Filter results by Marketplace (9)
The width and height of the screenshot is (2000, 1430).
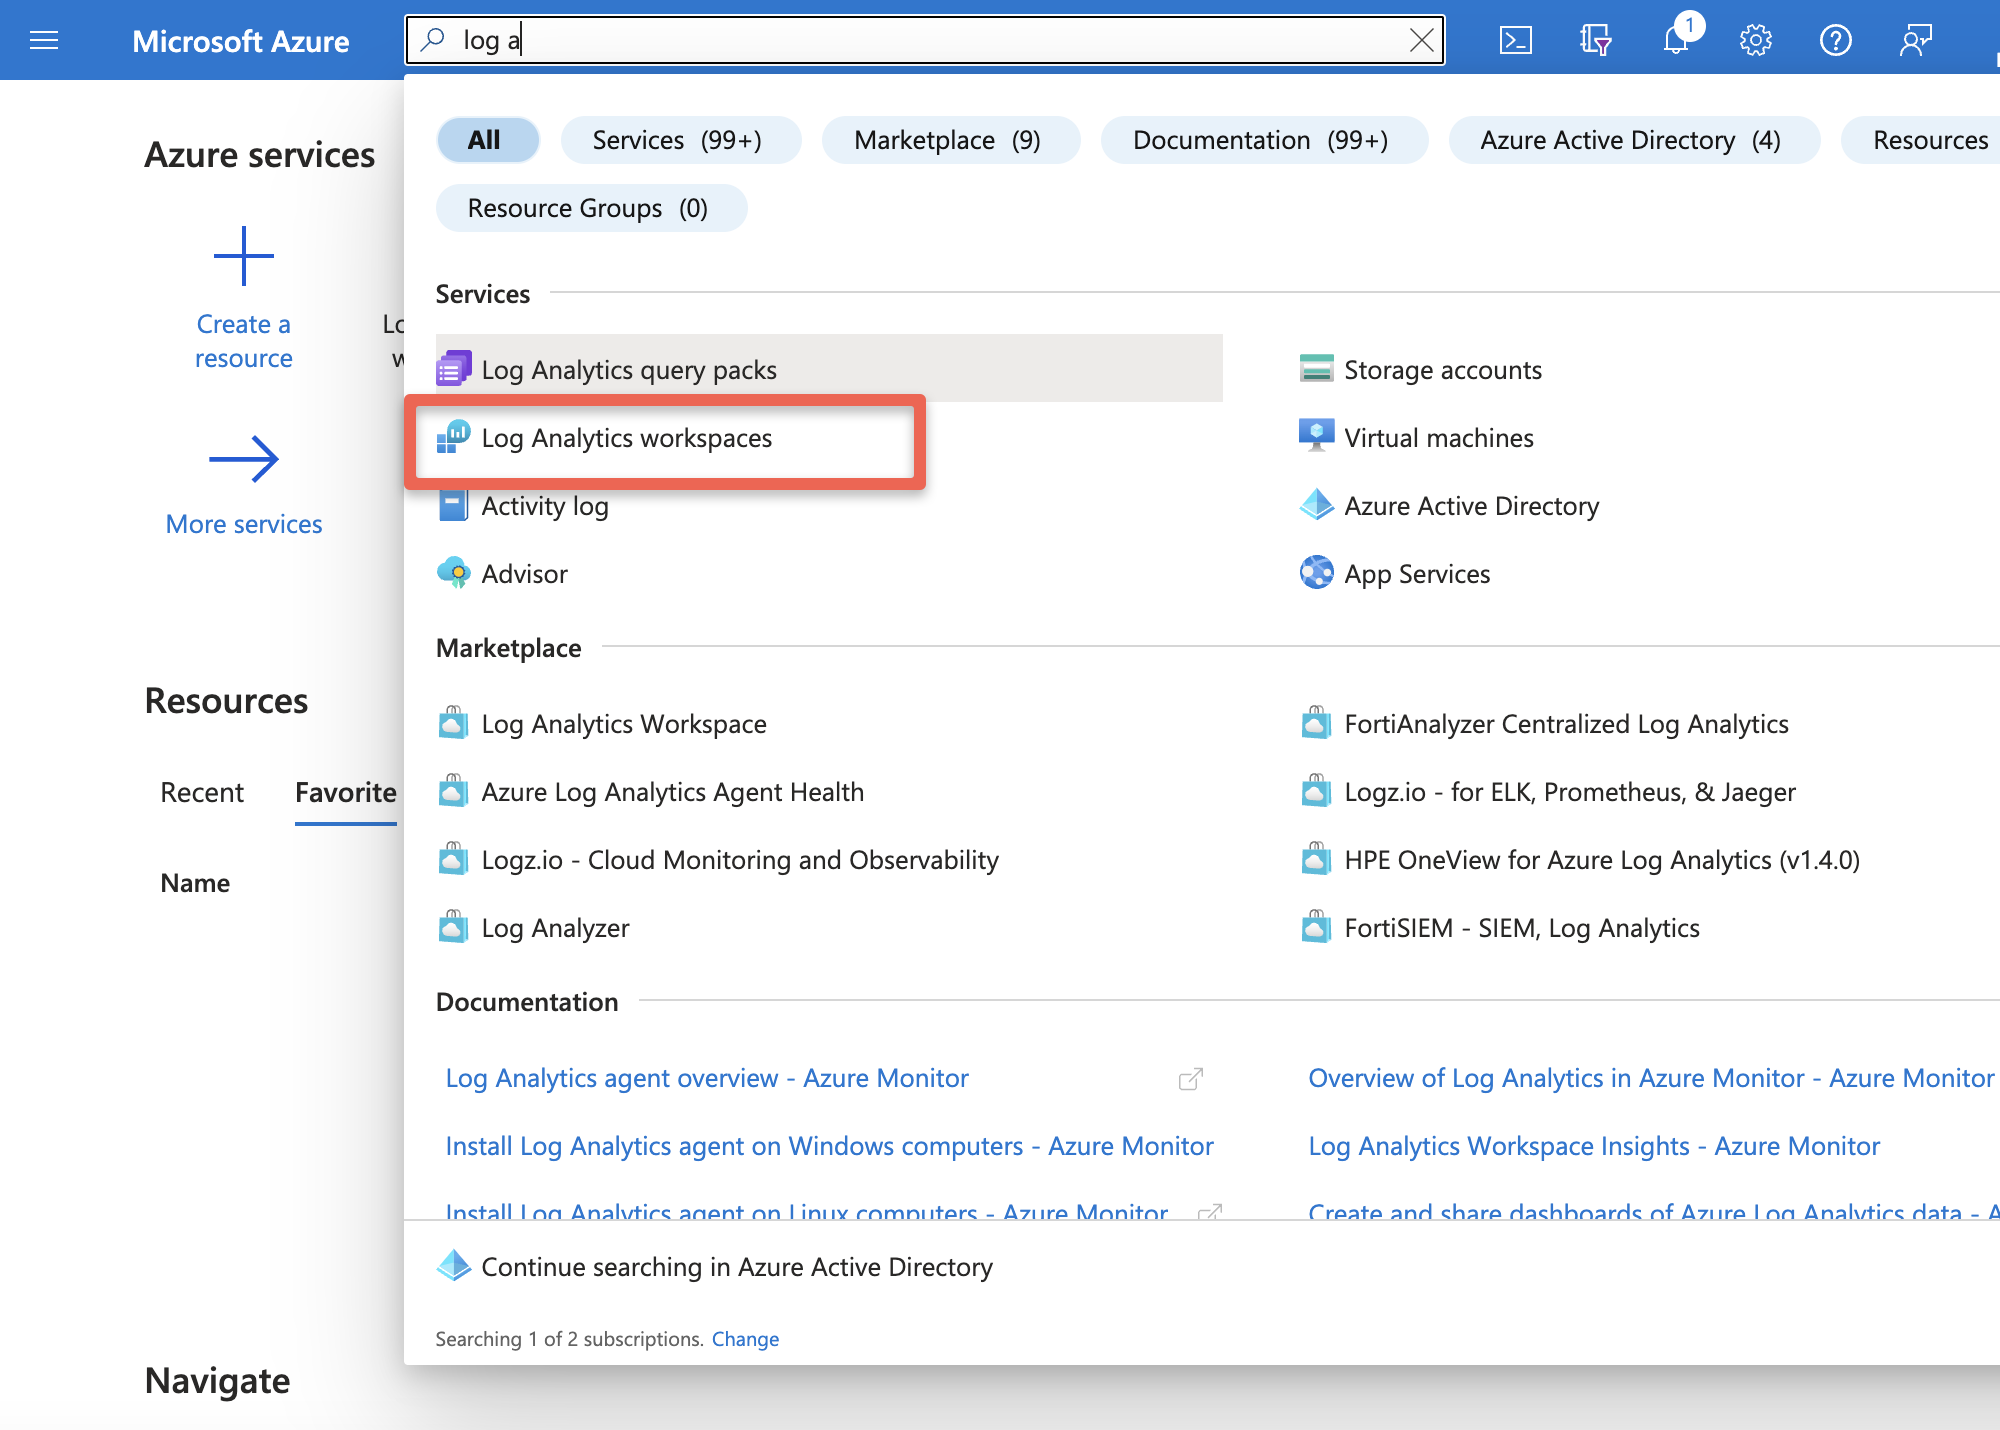[x=949, y=140]
